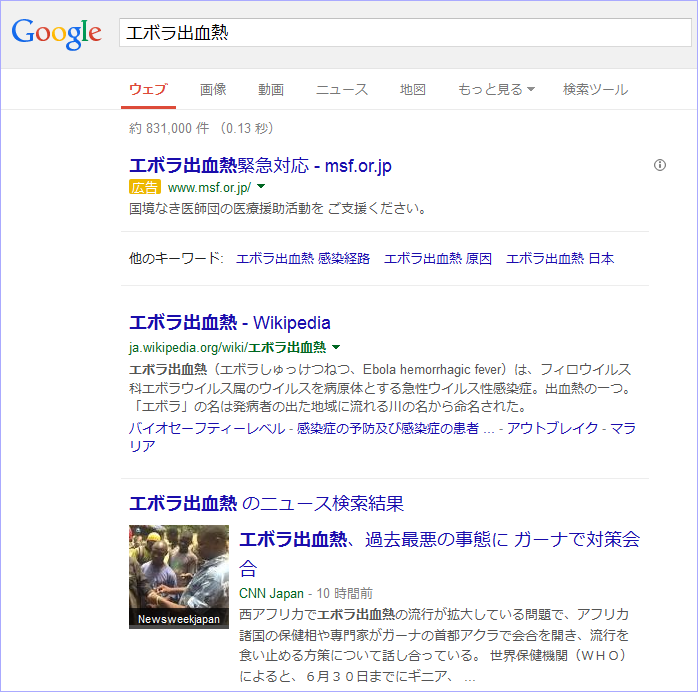Click the 国境なき医師団 ad description text

click(x=278, y=208)
